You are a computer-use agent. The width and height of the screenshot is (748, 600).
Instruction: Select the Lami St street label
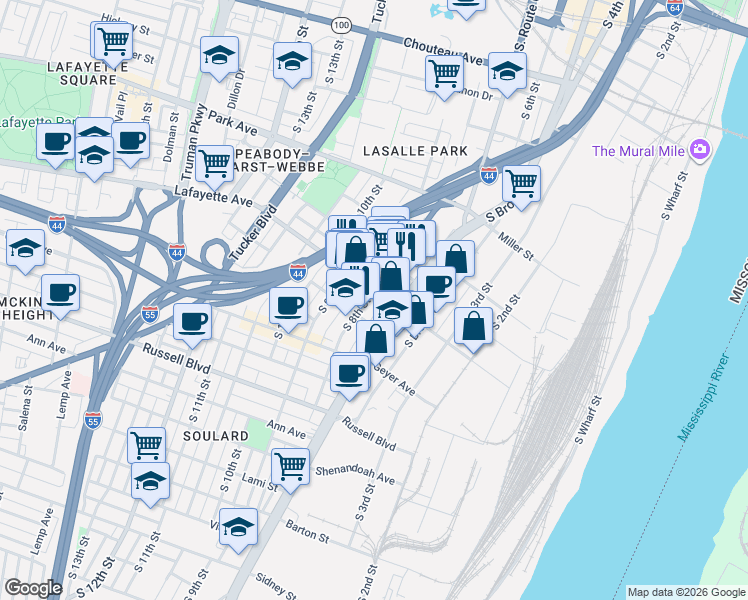click(260, 482)
